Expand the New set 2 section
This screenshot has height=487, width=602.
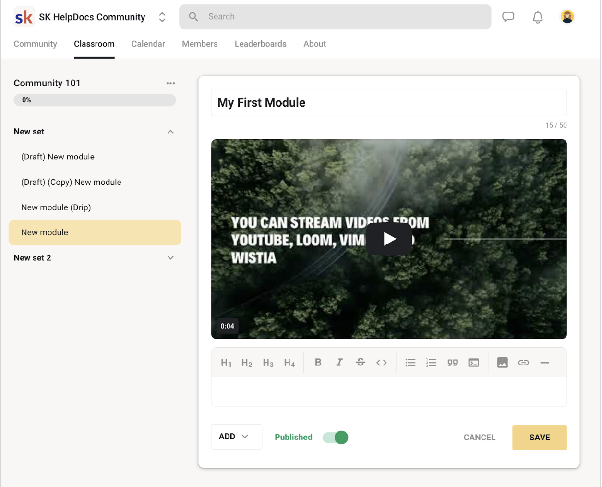[x=170, y=258]
